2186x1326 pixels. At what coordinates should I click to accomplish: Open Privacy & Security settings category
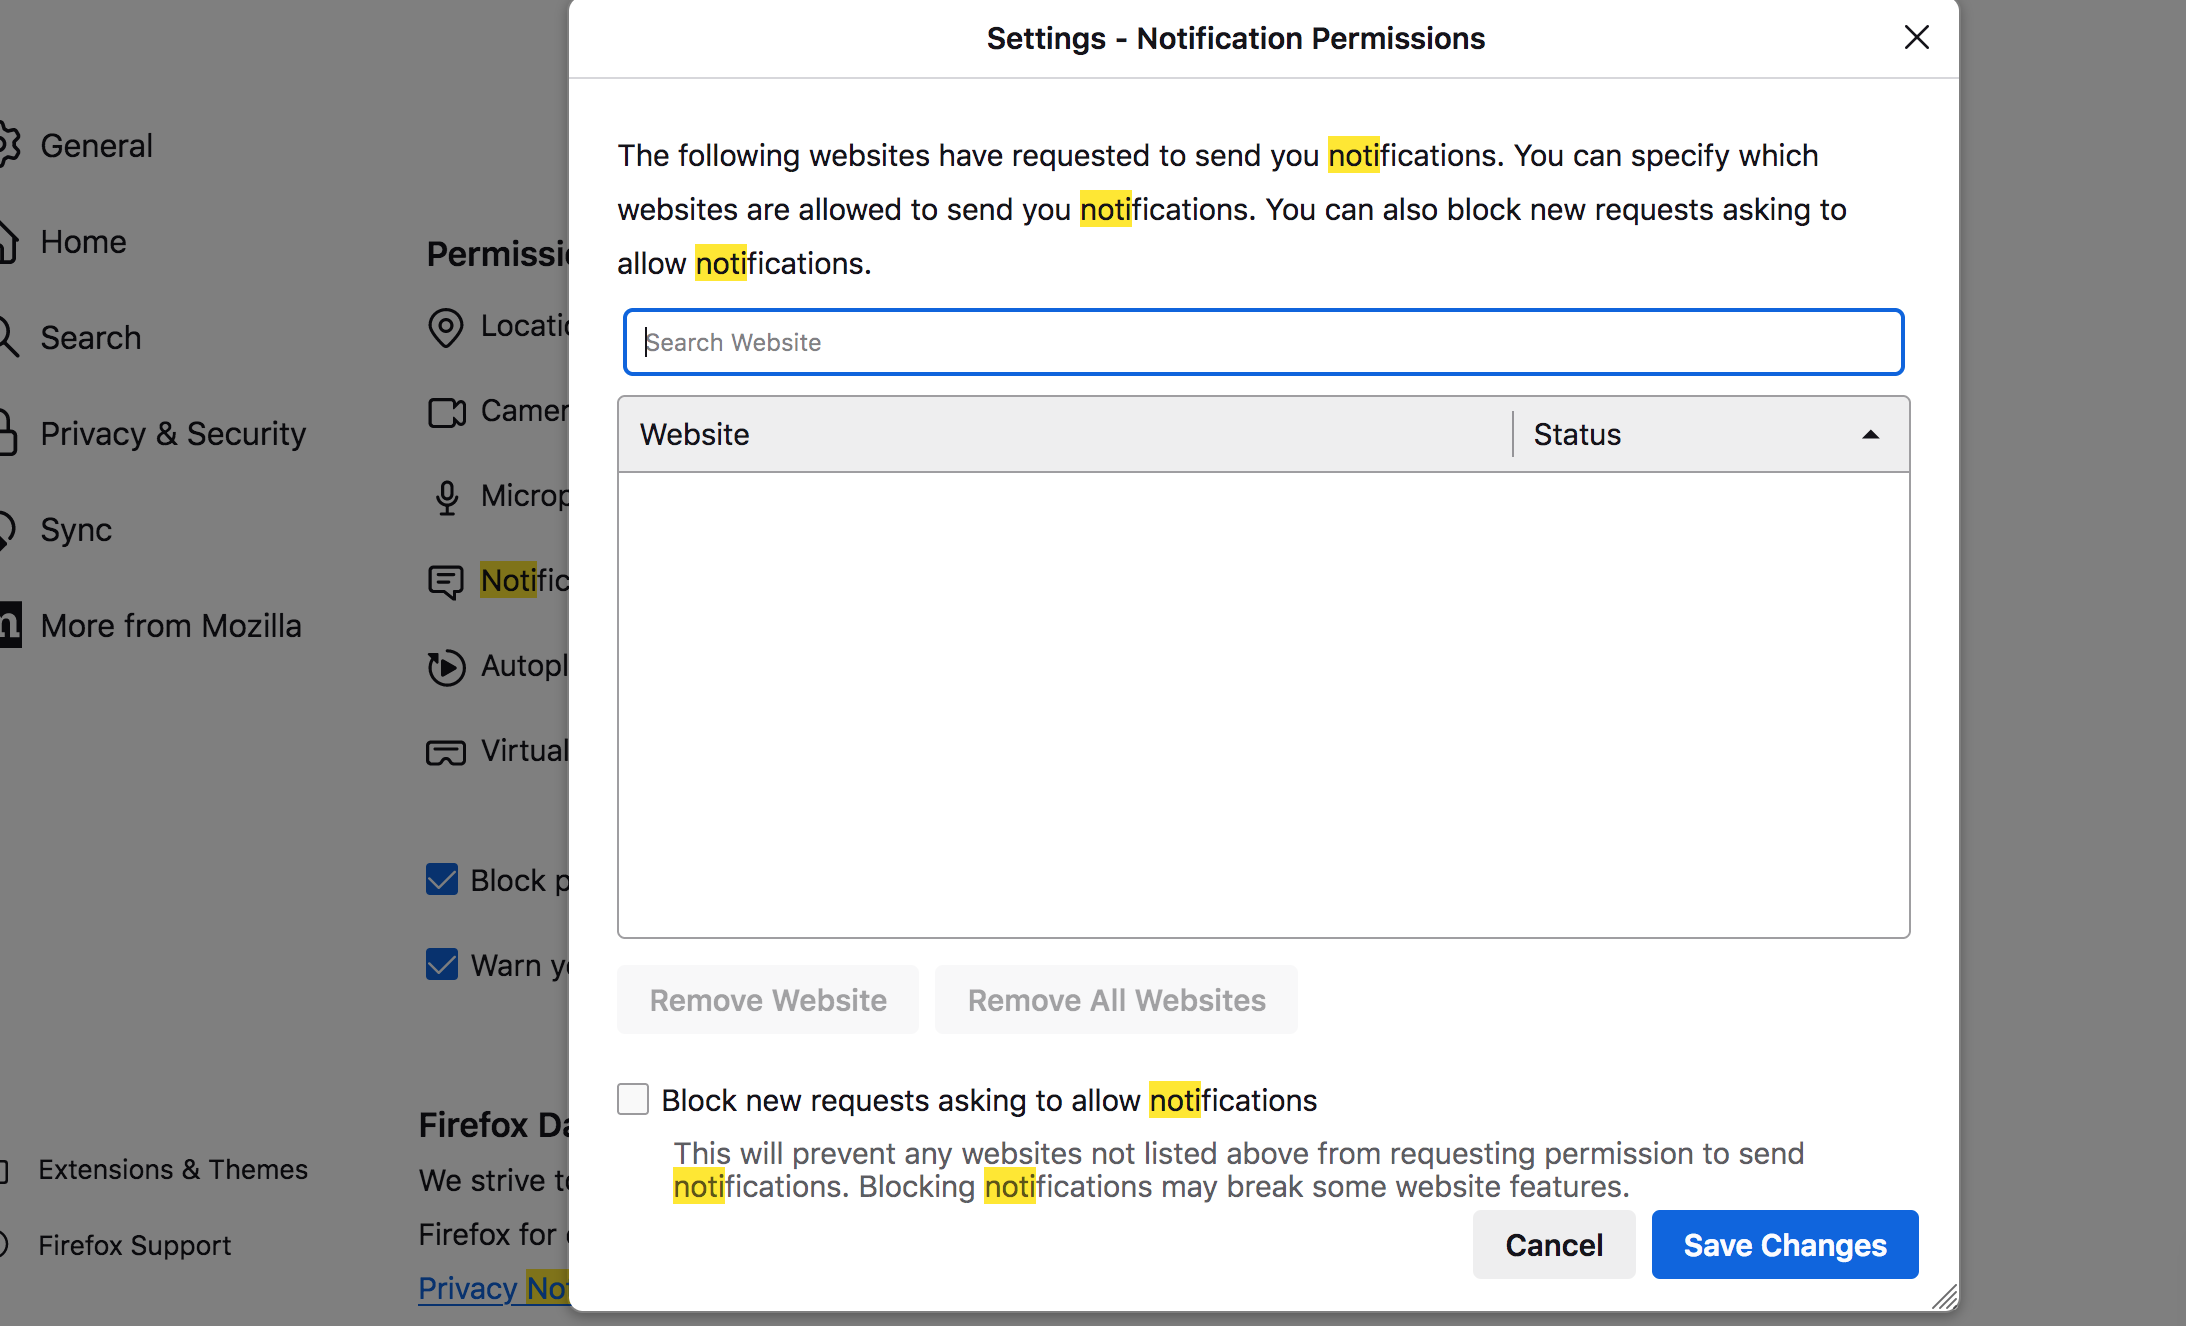click(x=172, y=434)
